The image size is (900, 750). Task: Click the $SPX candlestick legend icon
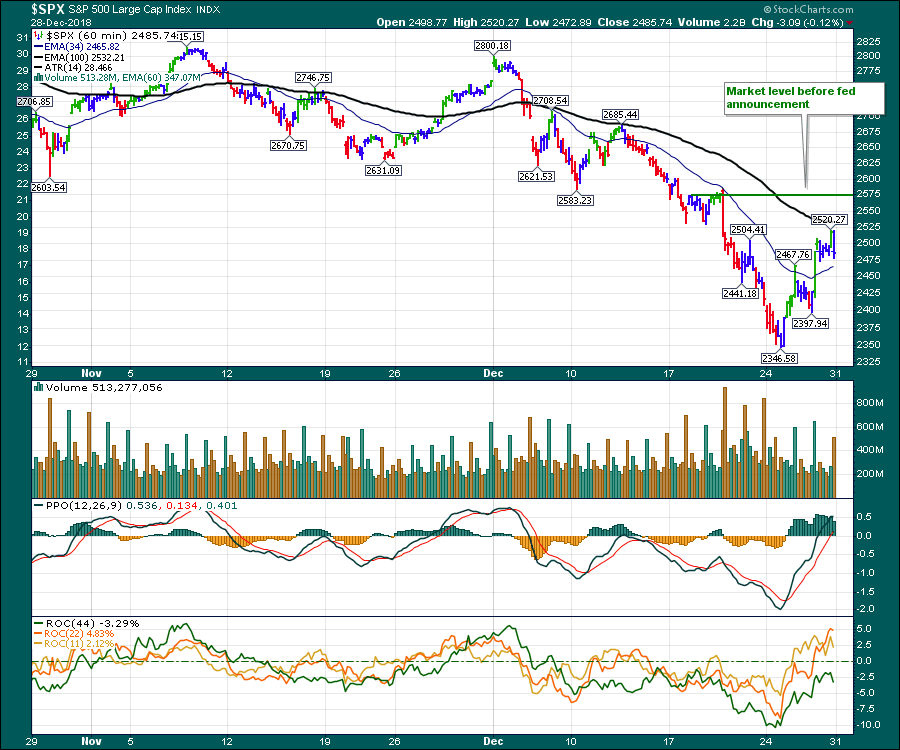39,36
